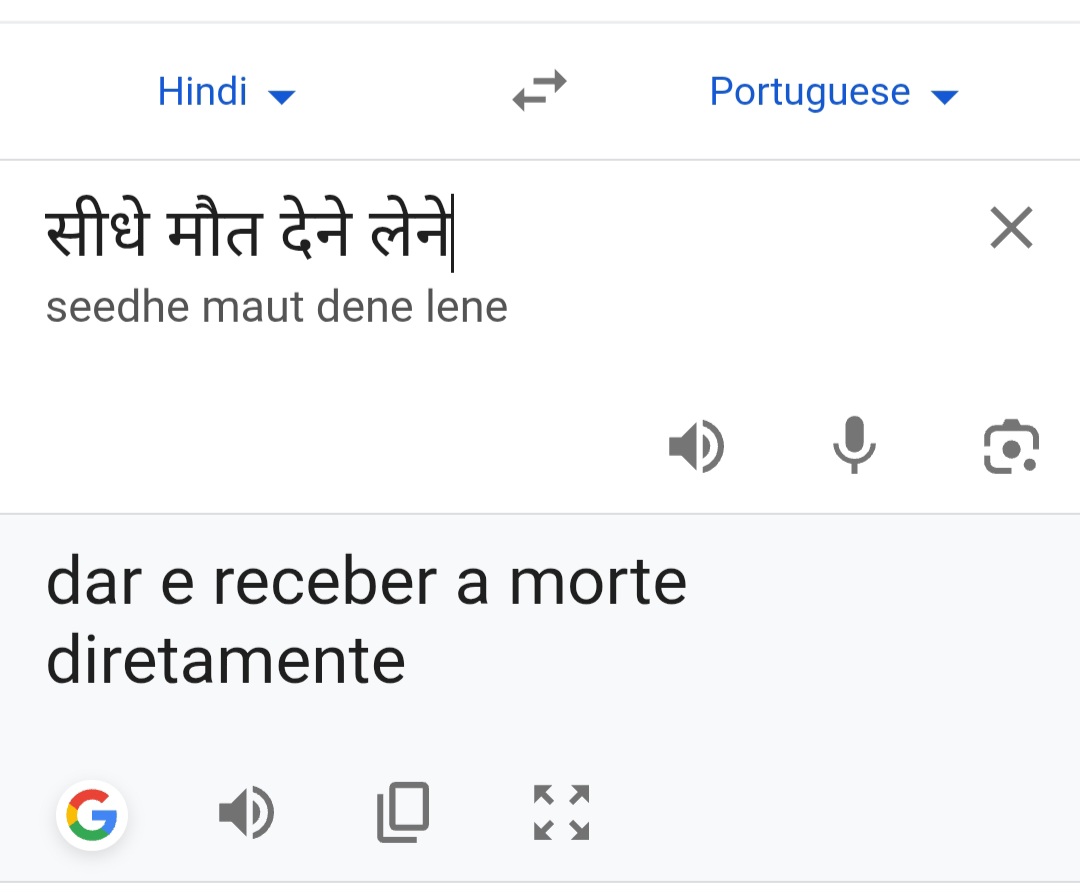Play audio of the Portuguese translation
Screen dimensions: 1080x892
pyautogui.click(x=246, y=812)
